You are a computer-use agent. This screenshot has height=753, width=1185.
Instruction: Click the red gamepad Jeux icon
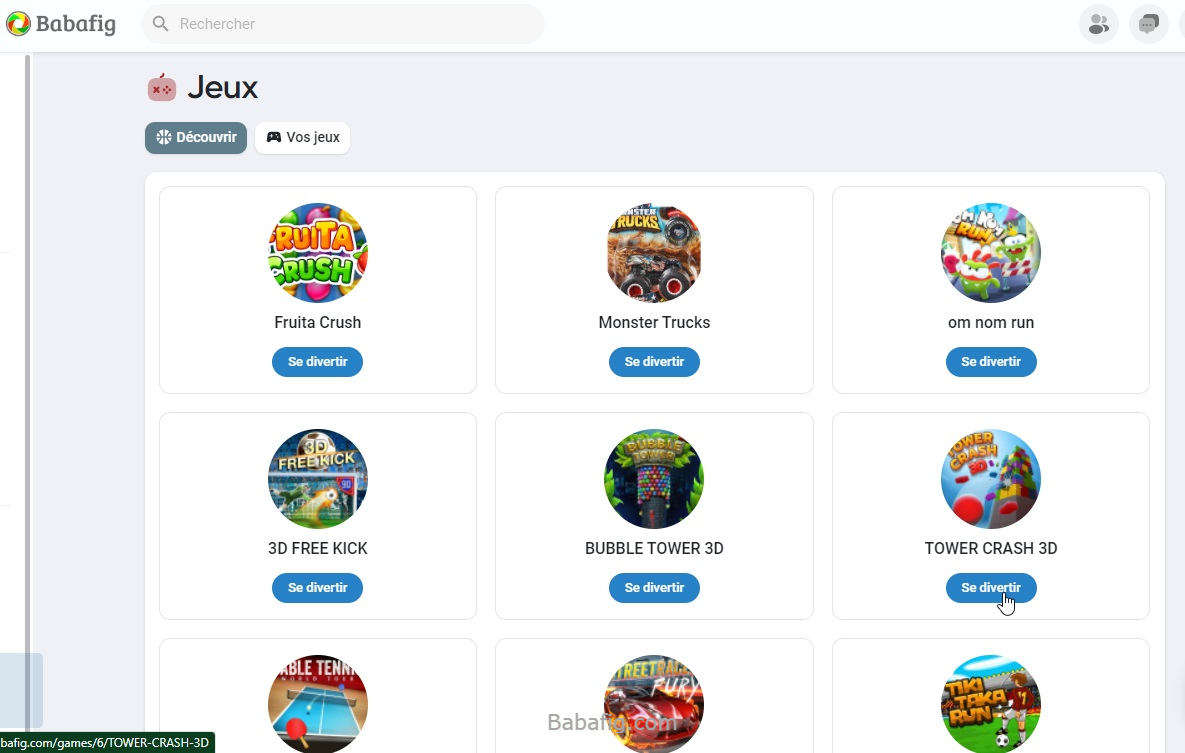pyautogui.click(x=162, y=88)
